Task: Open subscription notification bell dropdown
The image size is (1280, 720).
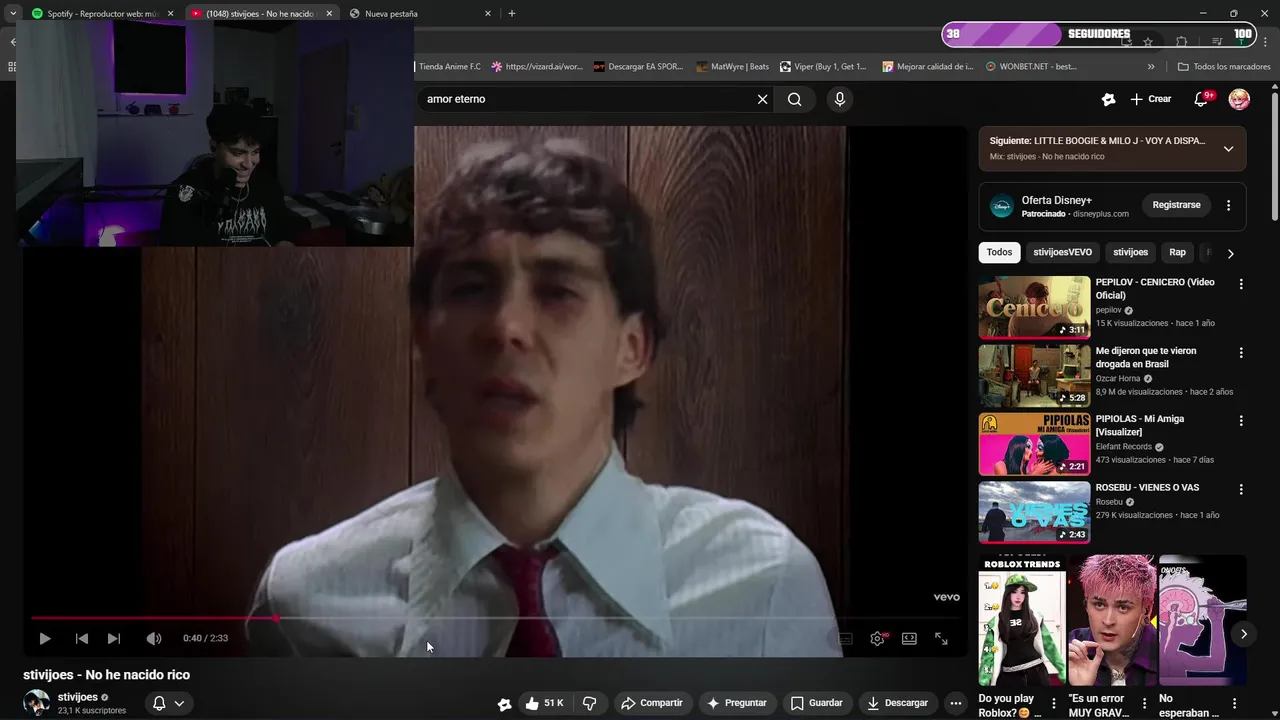Action: click(x=168, y=703)
